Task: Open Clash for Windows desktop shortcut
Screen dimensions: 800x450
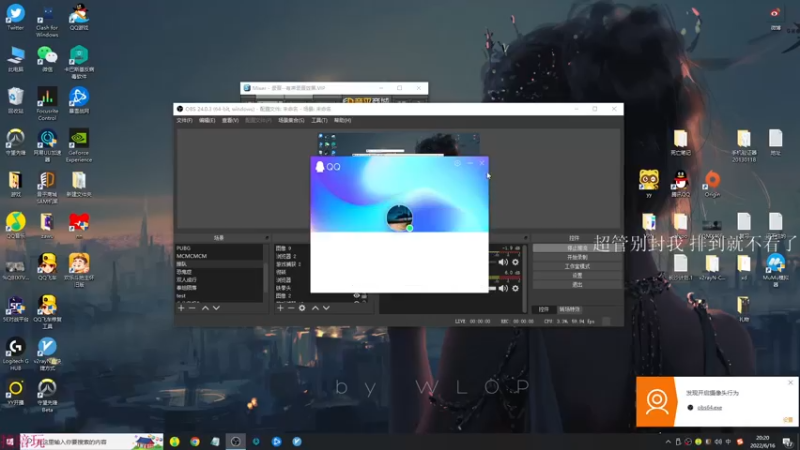Action: [47, 20]
